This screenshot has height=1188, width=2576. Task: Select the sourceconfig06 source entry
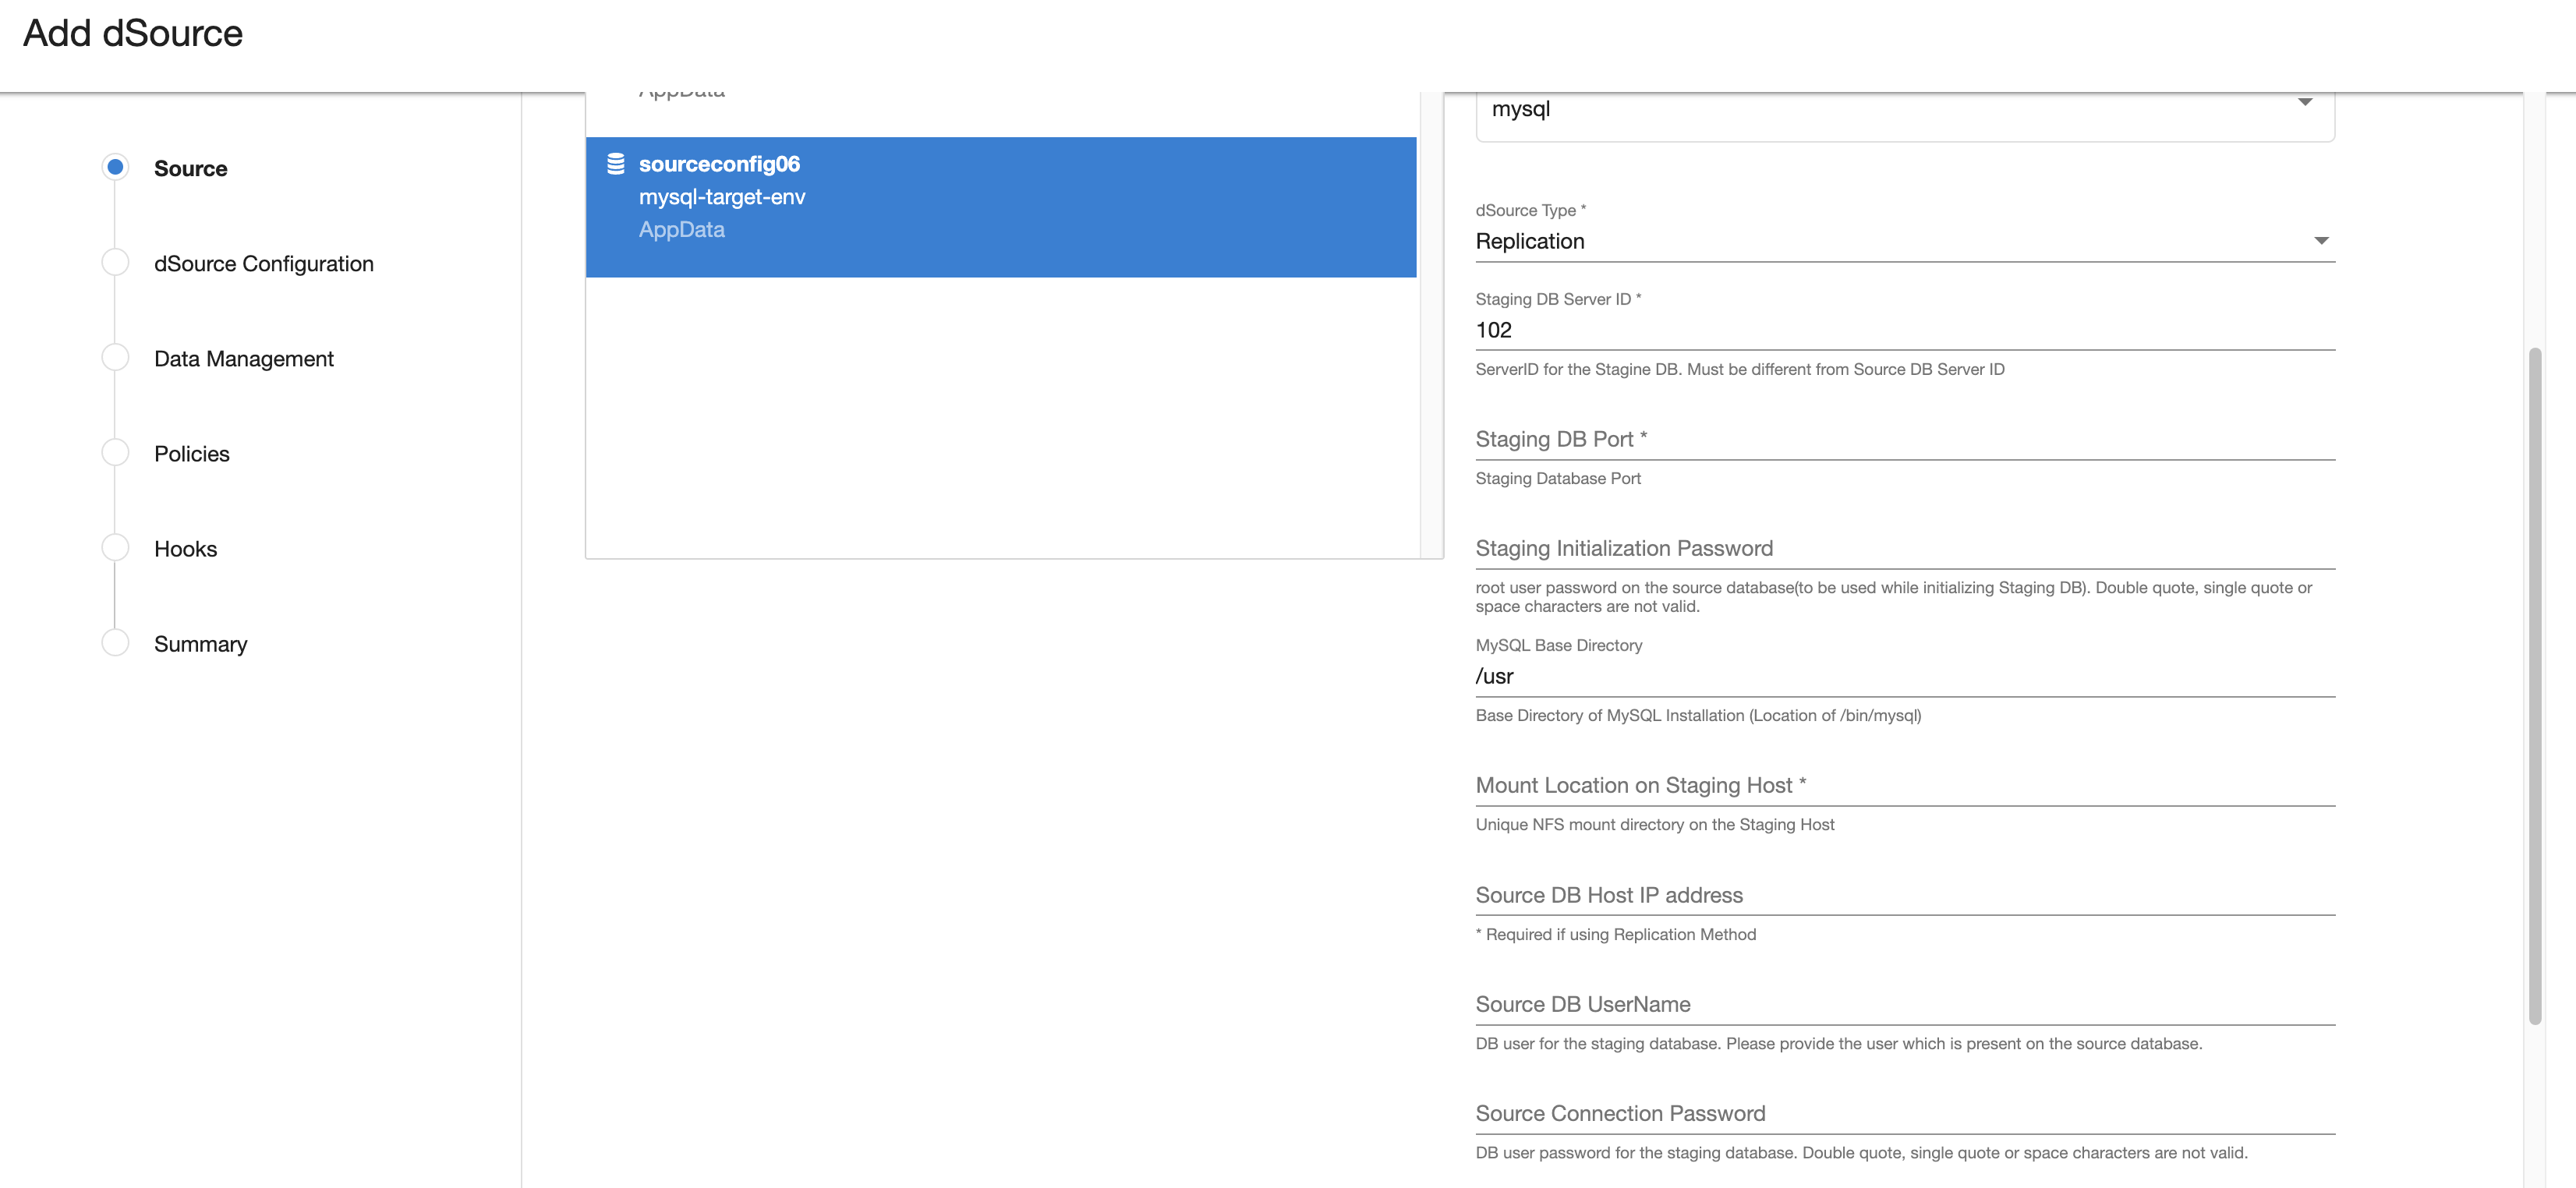pyautogui.click(x=1000, y=206)
